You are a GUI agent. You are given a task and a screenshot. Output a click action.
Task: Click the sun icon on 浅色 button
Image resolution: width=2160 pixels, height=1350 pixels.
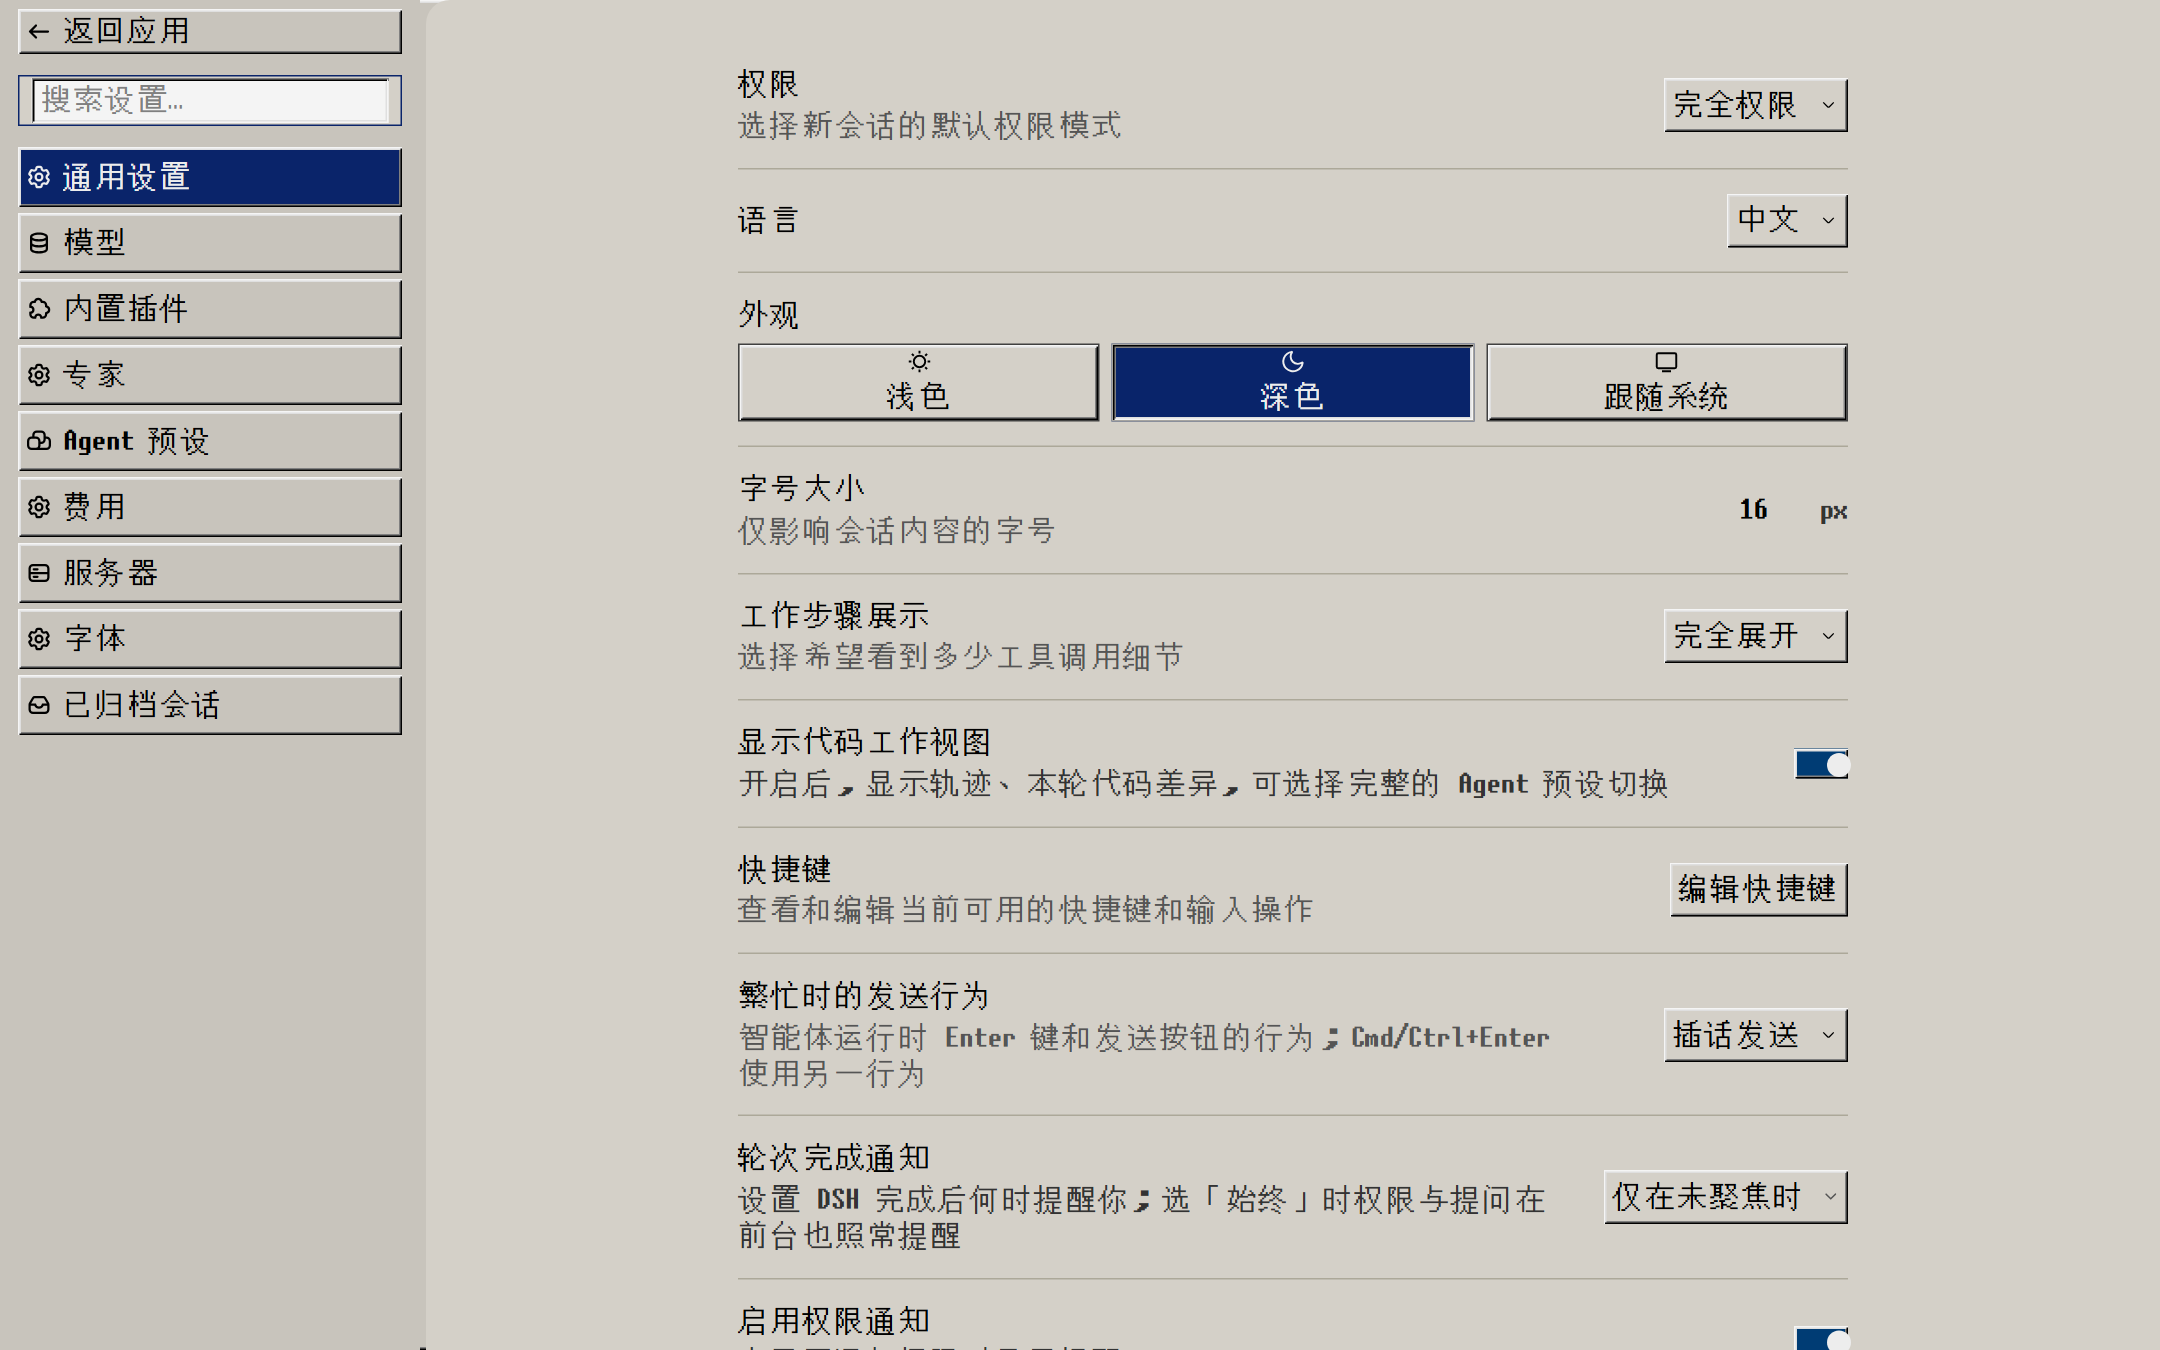[919, 361]
